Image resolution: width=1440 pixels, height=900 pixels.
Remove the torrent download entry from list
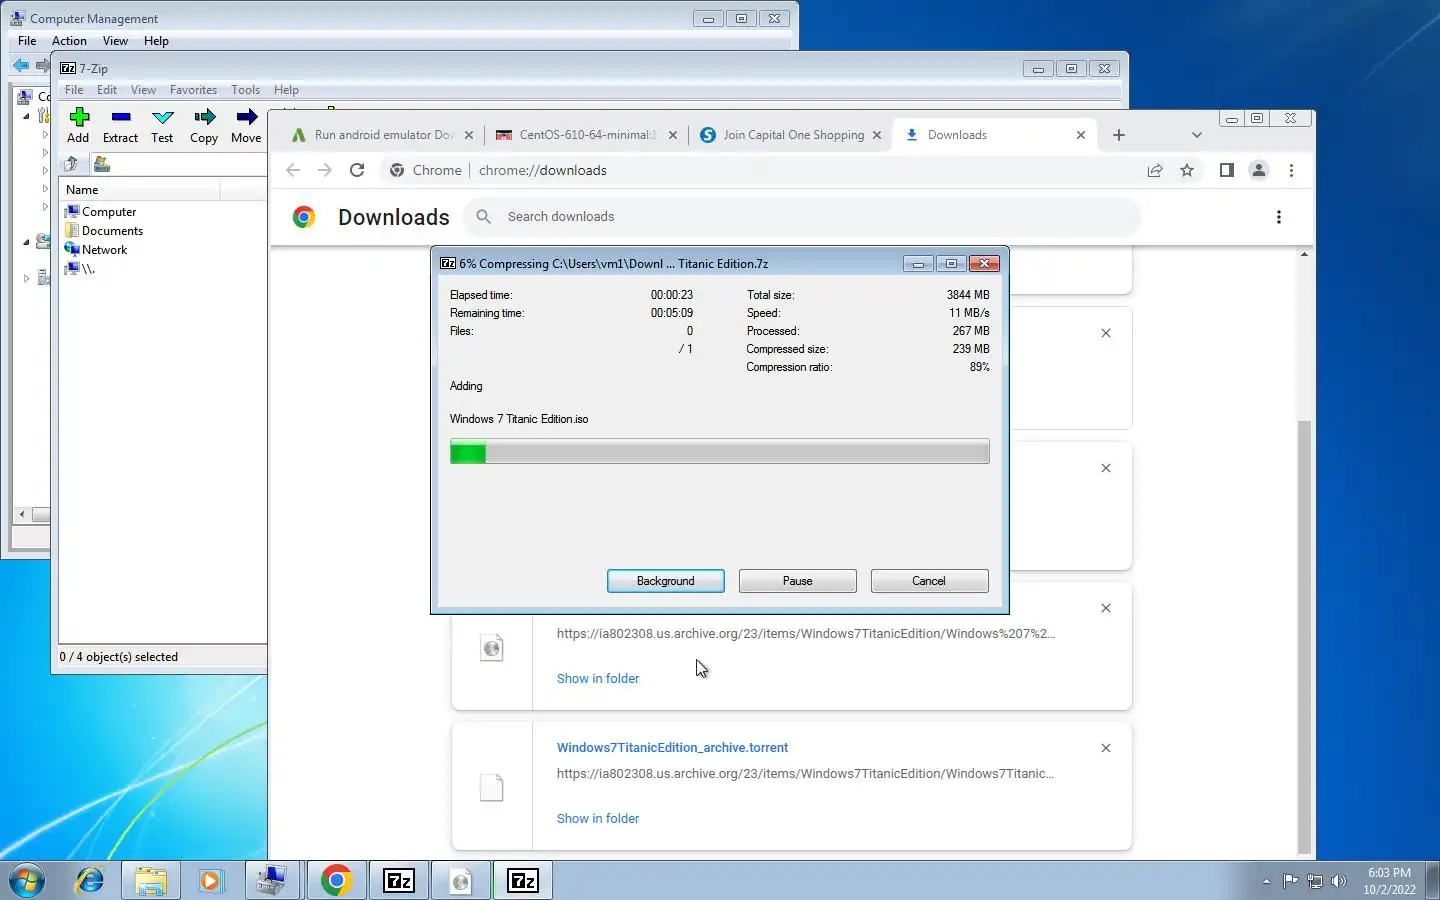click(1106, 748)
